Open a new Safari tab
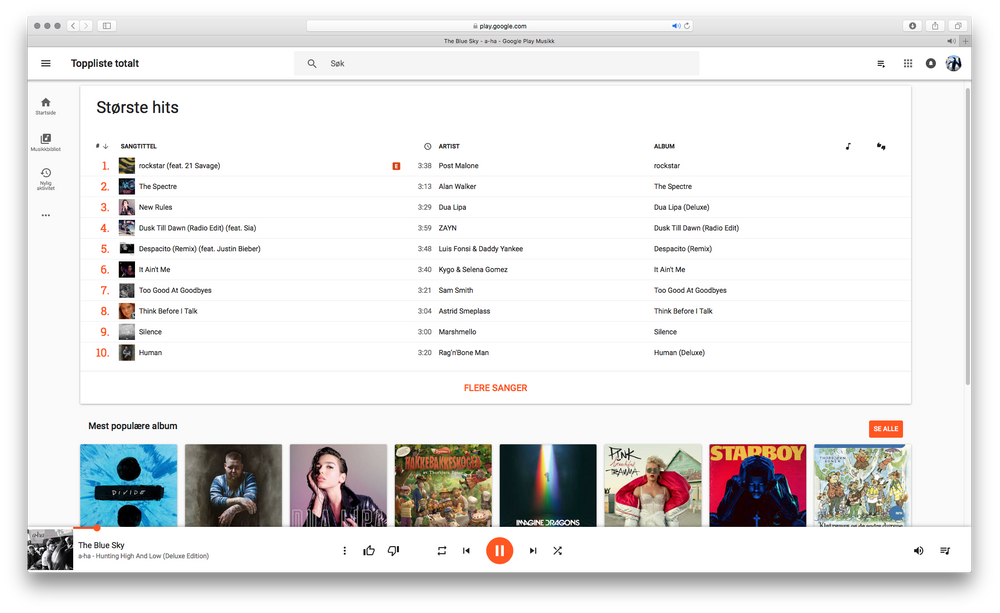 click(966, 41)
